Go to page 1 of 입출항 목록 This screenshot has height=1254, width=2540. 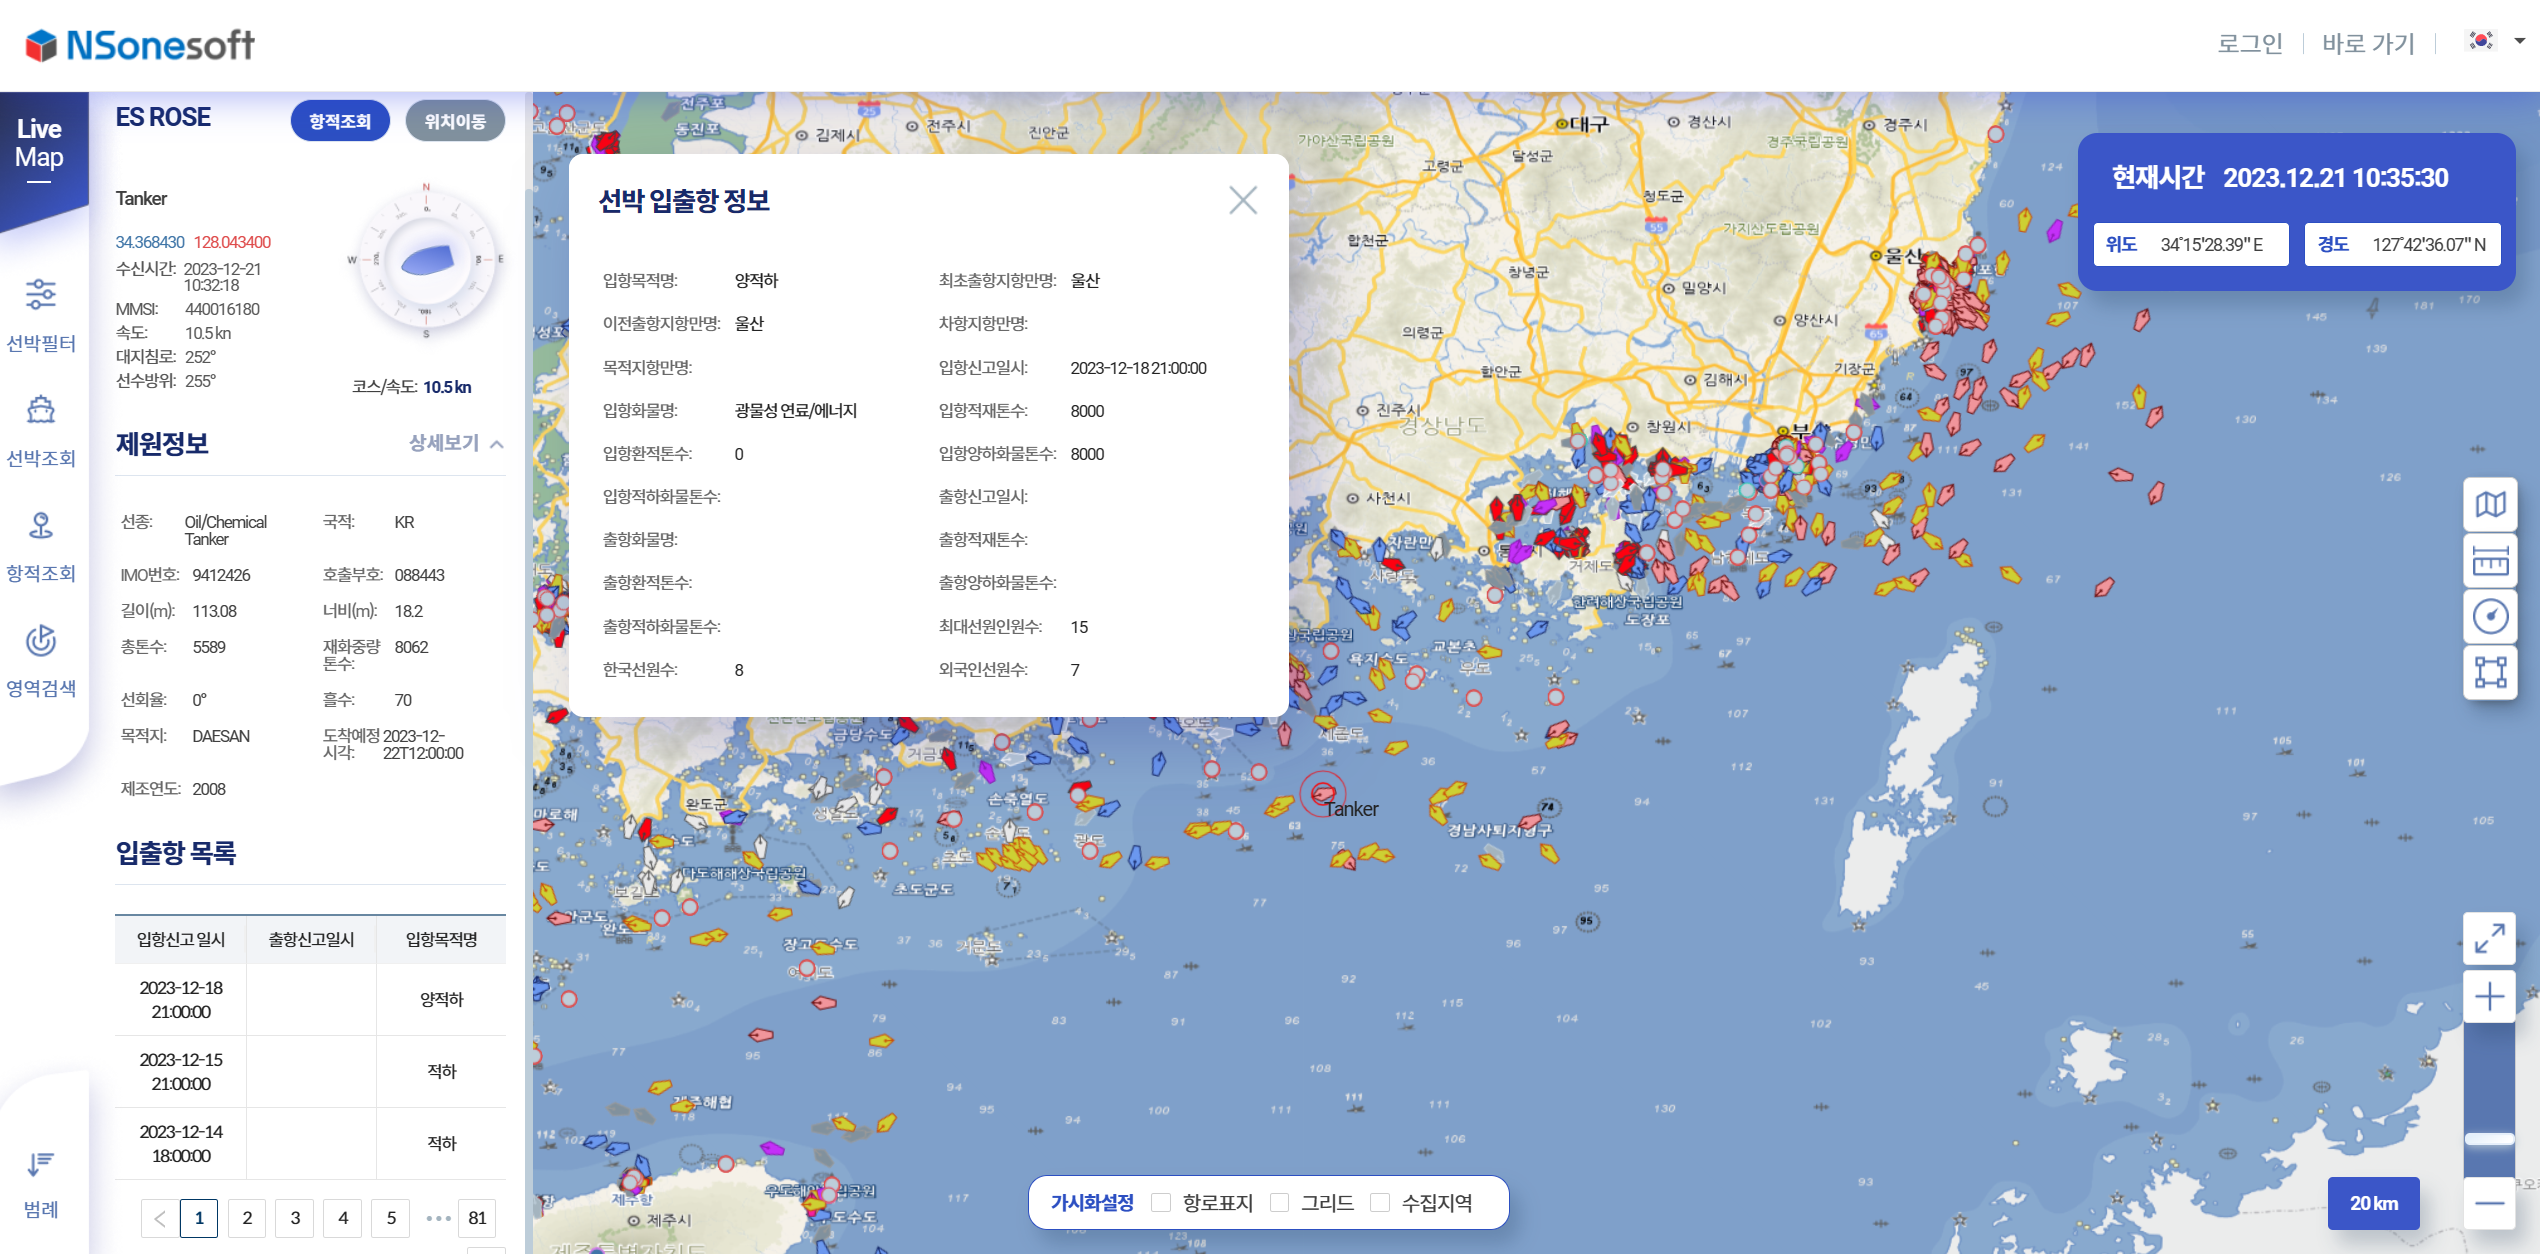199,1218
